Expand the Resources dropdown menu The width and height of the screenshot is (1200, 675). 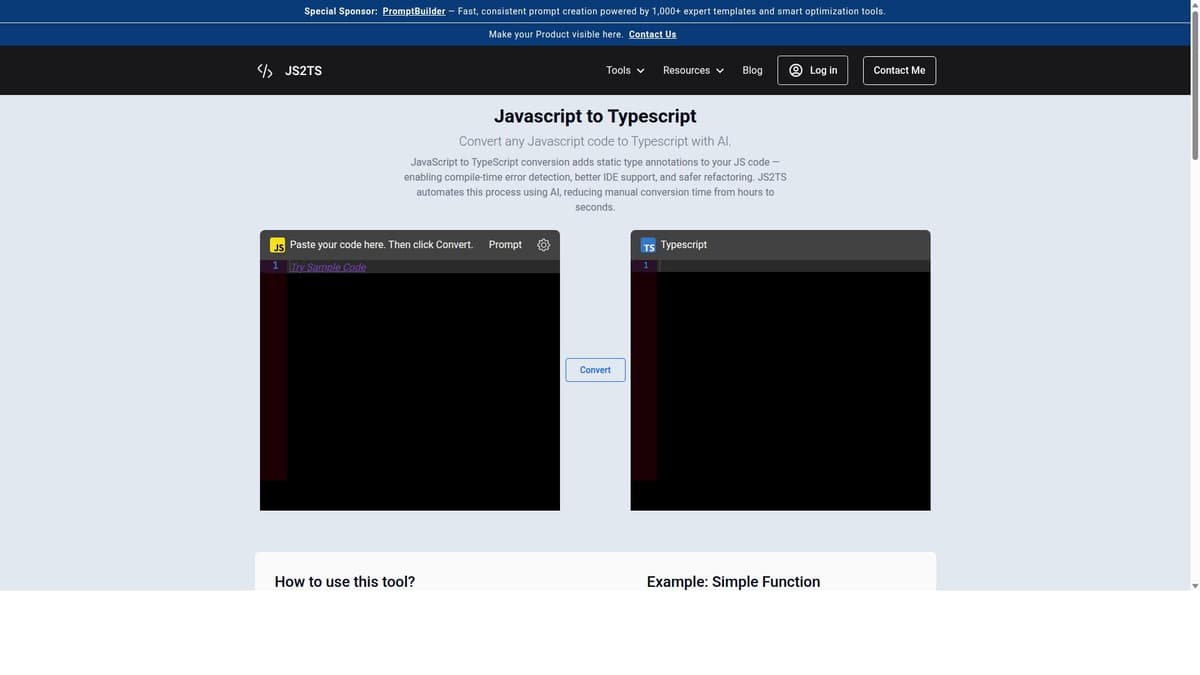693,70
